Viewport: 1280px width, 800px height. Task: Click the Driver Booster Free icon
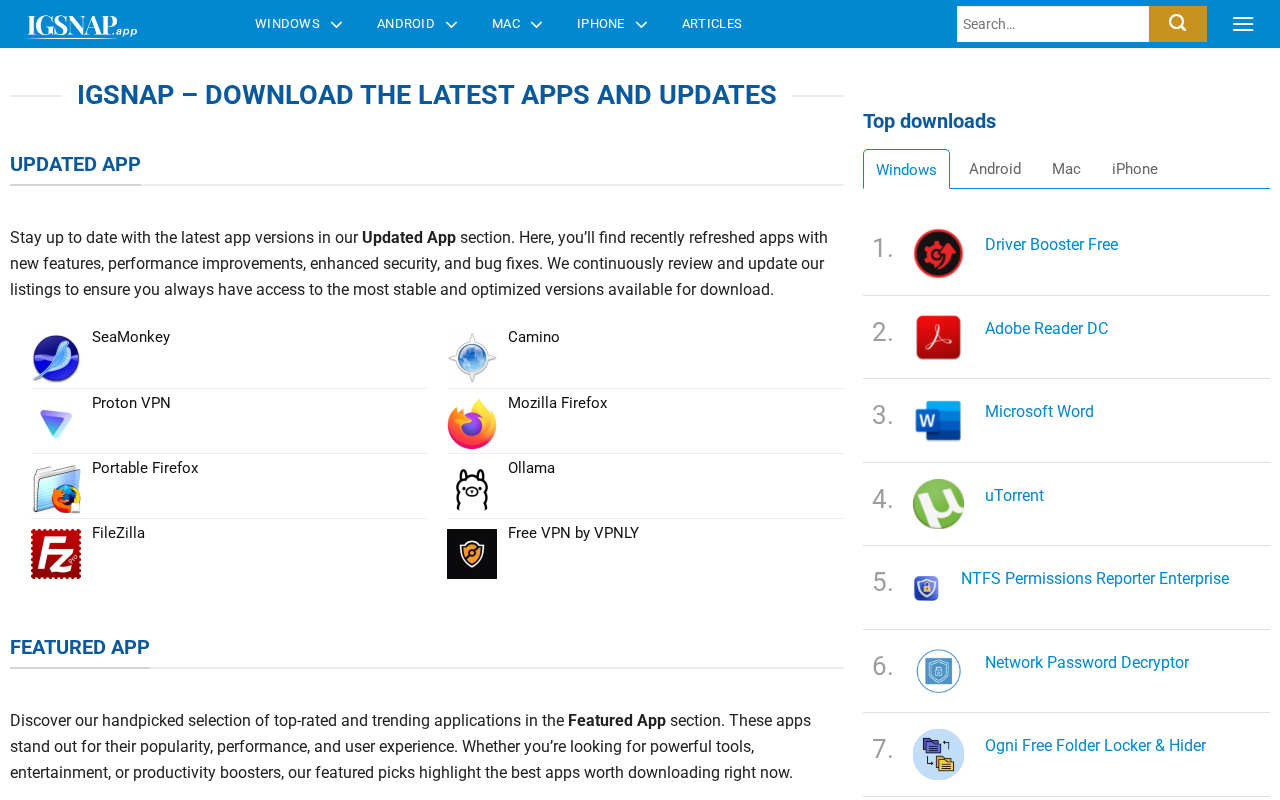[938, 253]
